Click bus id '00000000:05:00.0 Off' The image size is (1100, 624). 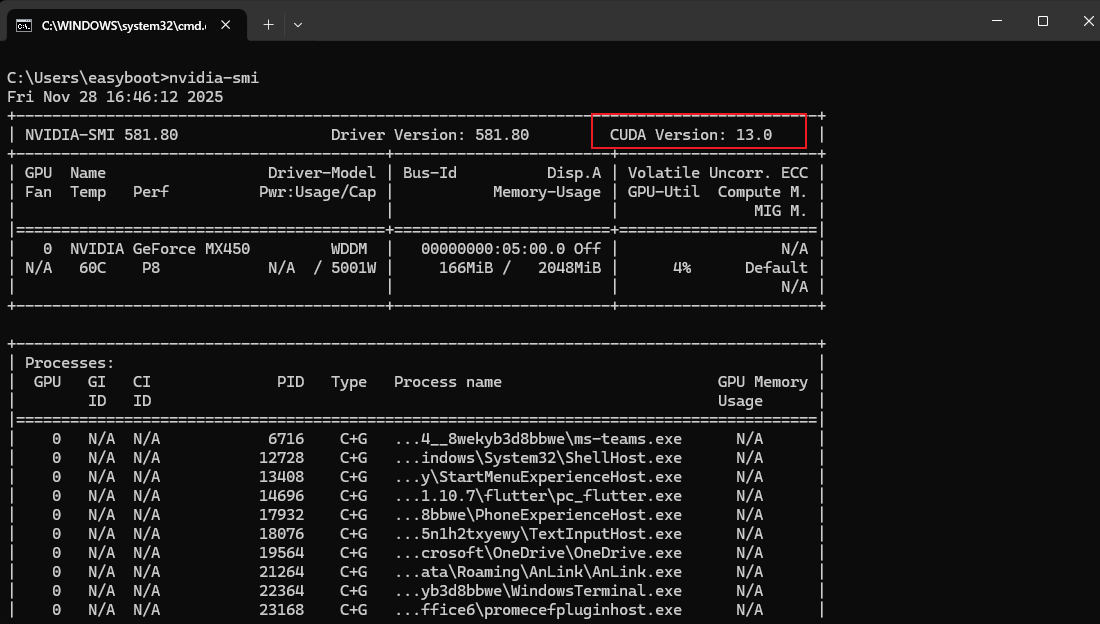[x=511, y=248]
